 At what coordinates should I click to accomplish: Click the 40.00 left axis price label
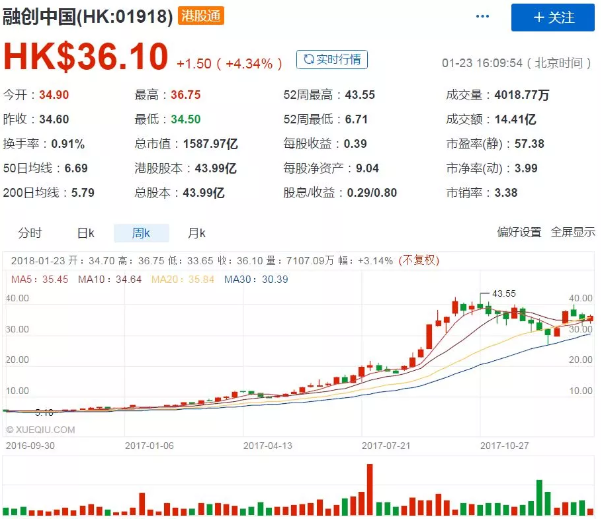(x=17, y=298)
